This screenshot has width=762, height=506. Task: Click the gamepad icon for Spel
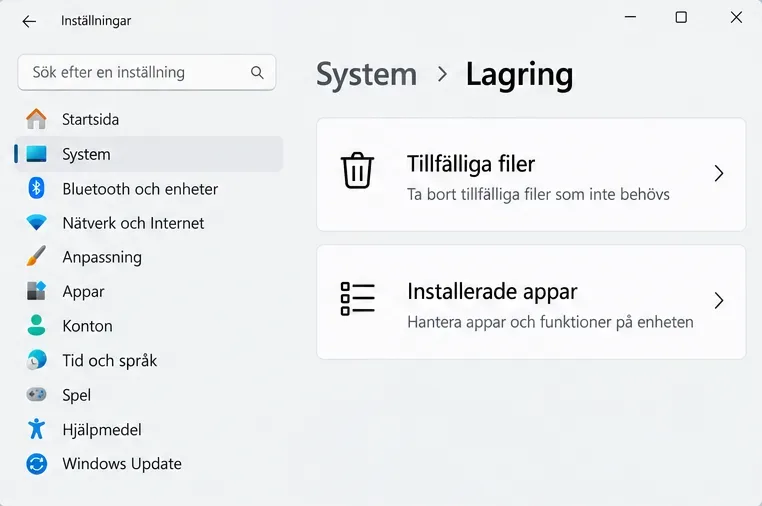pos(36,394)
